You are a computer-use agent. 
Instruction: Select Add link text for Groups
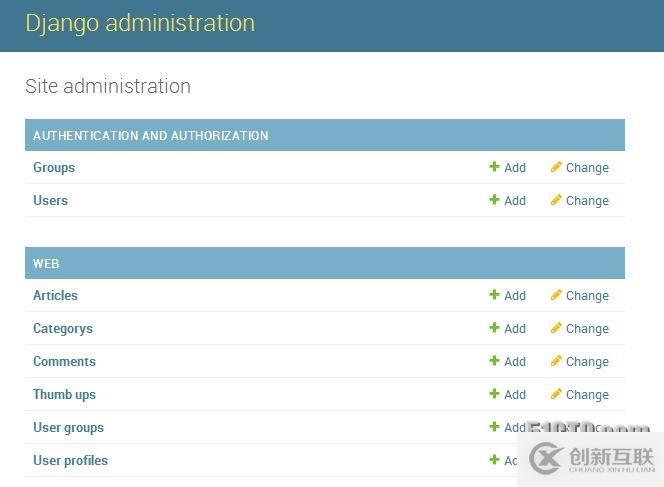515,168
